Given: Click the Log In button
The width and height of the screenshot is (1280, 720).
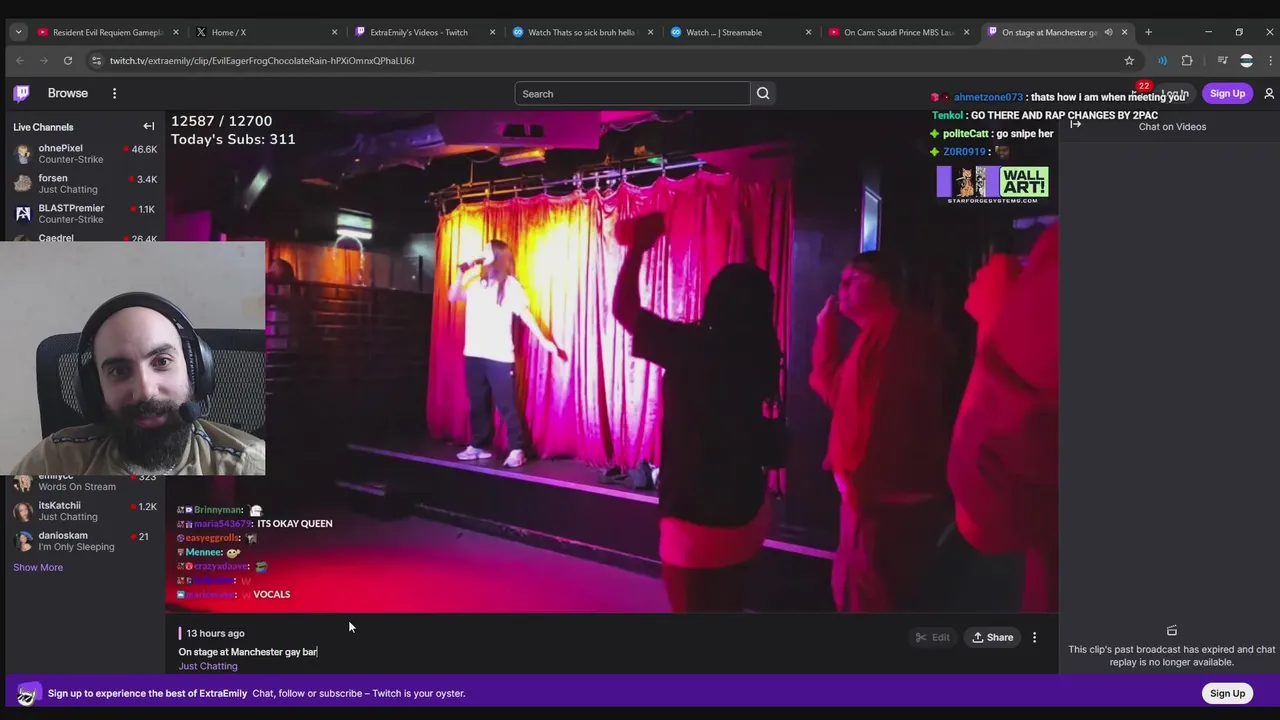Looking at the screenshot, I should 1175,94.
